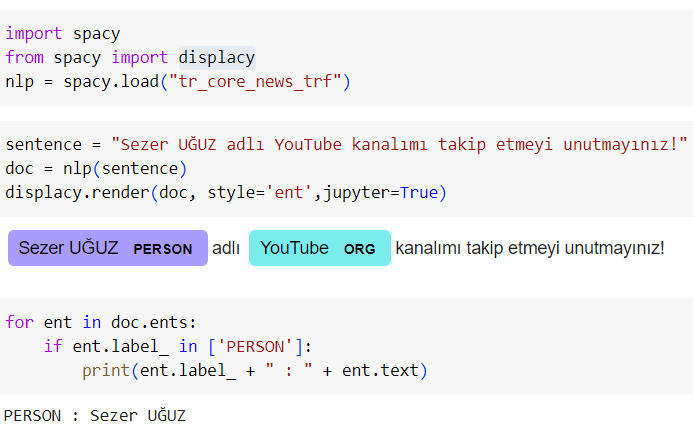Click the ORG label inside cyan entity
The height and width of the screenshot is (438, 693).
click(x=359, y=249)
